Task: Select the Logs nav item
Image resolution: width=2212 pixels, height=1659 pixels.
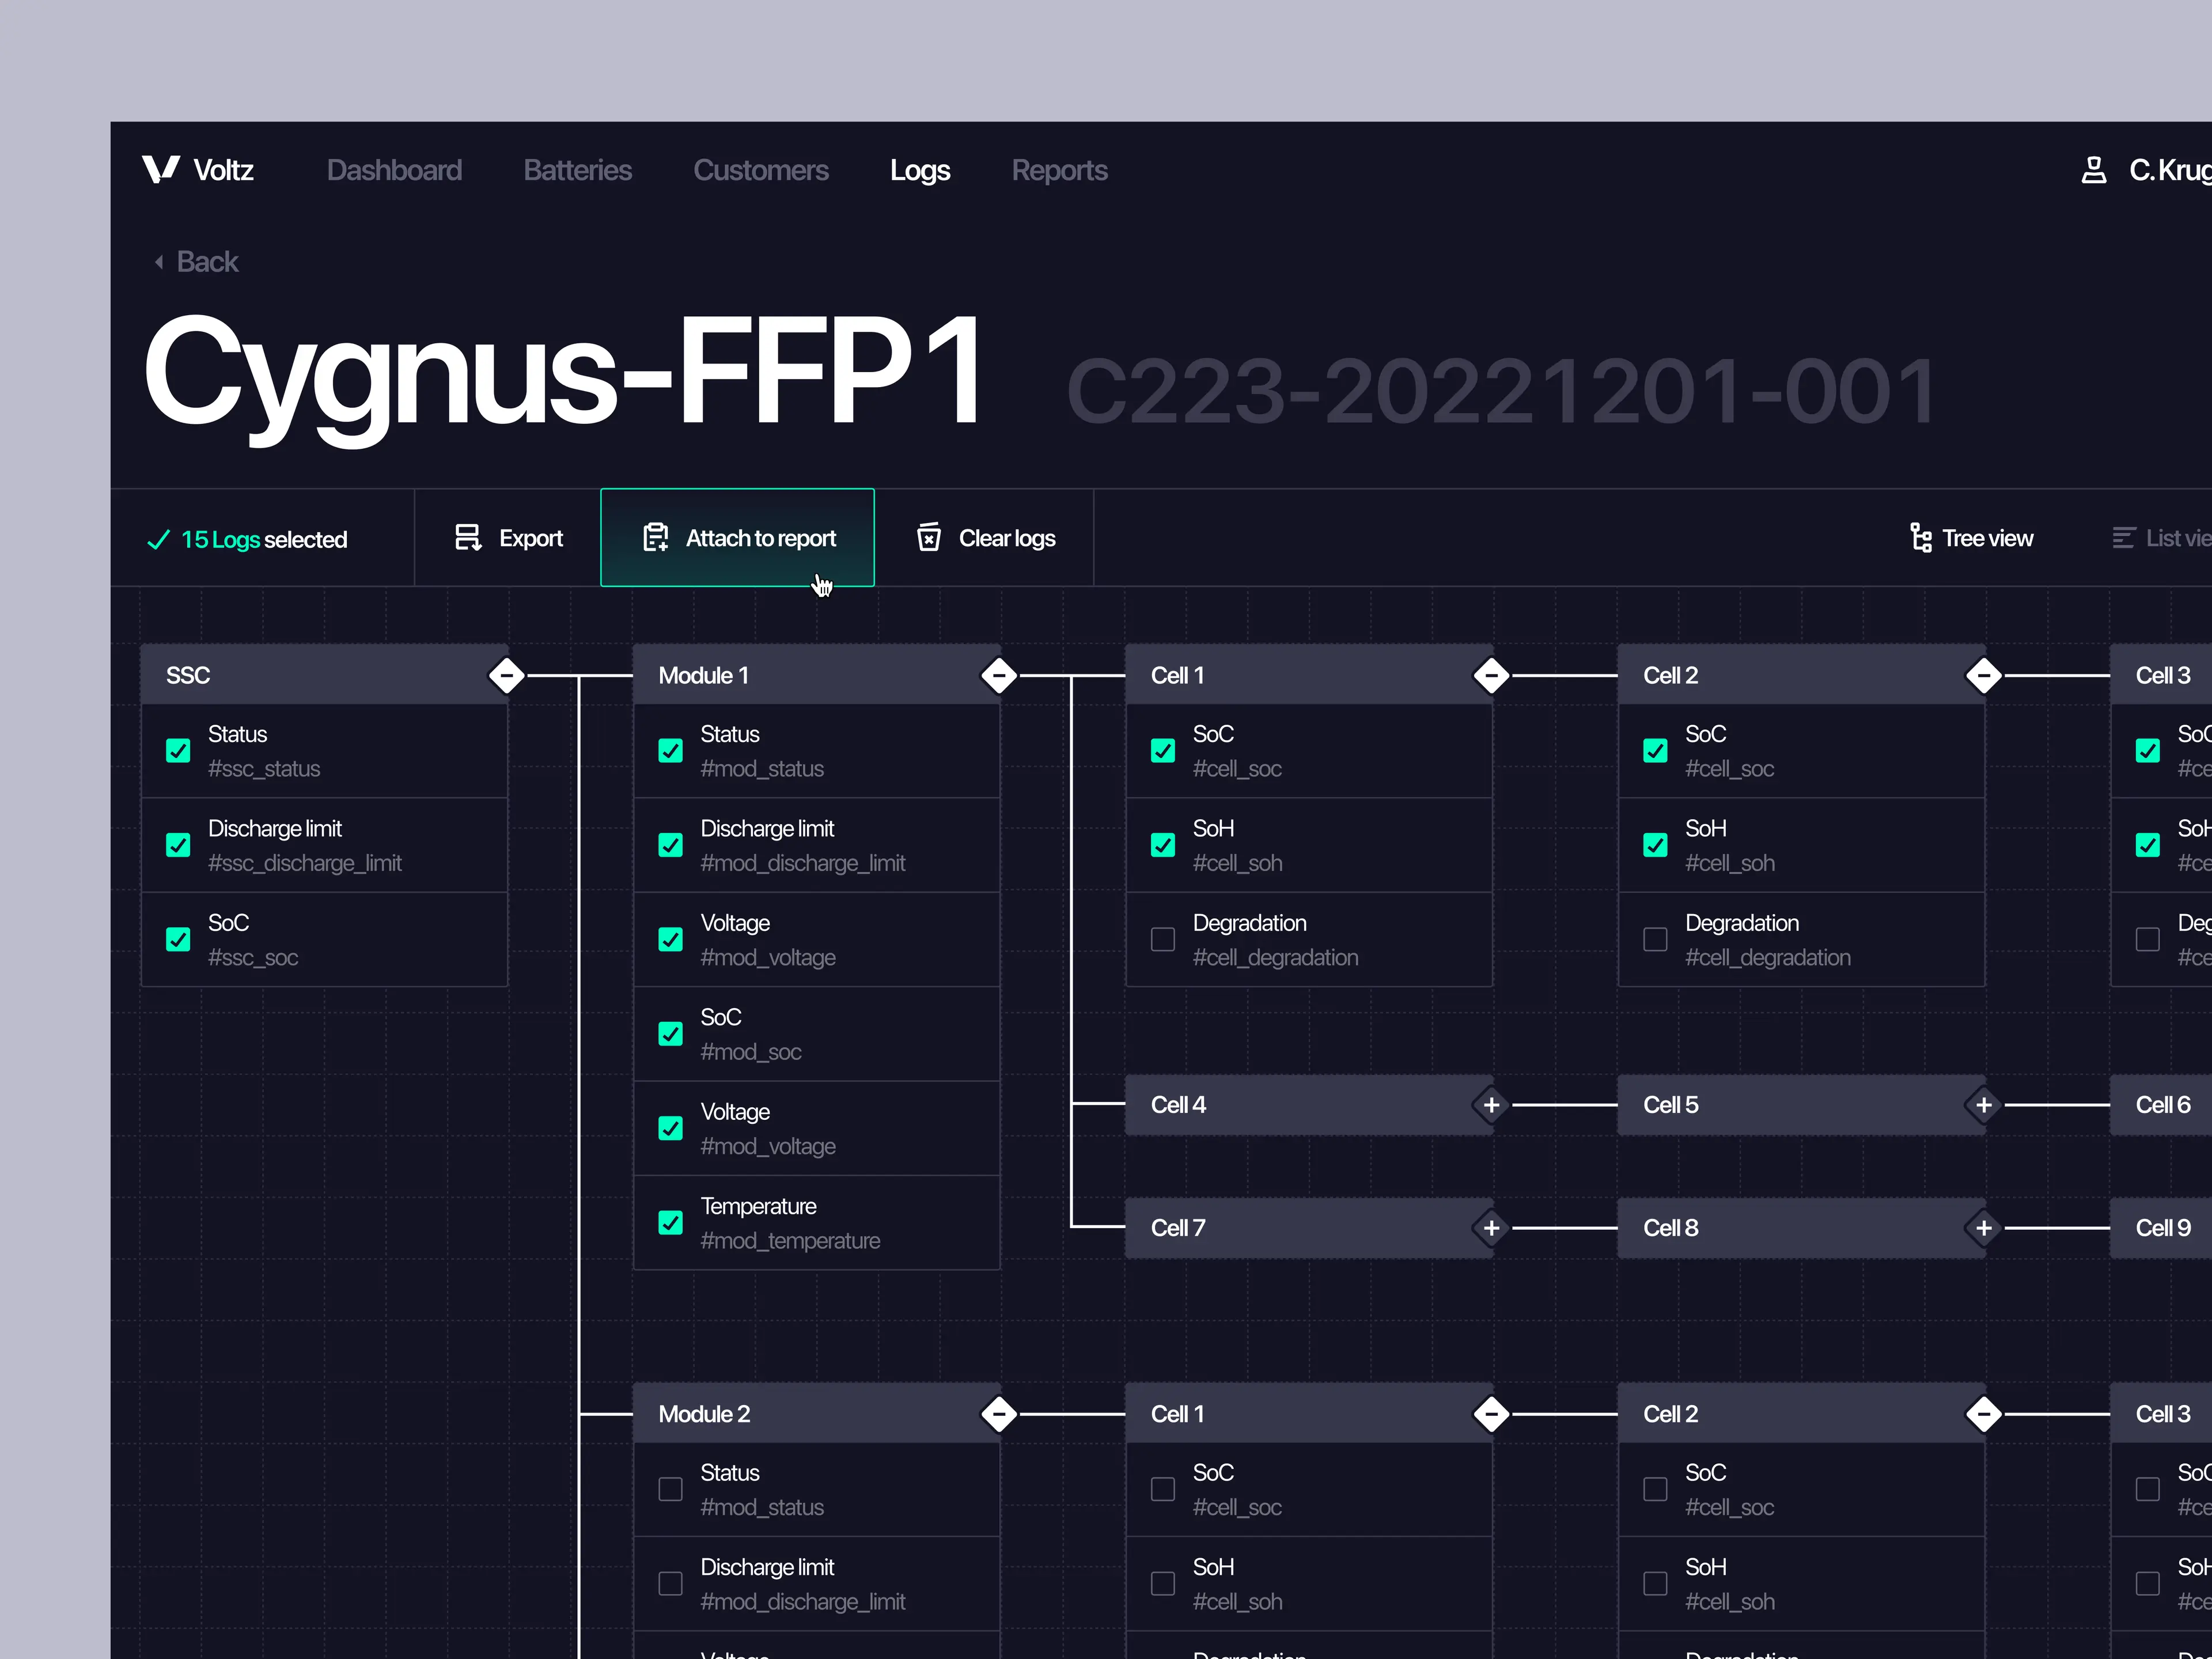Action: pyautogui.click(x=920, y=170)
